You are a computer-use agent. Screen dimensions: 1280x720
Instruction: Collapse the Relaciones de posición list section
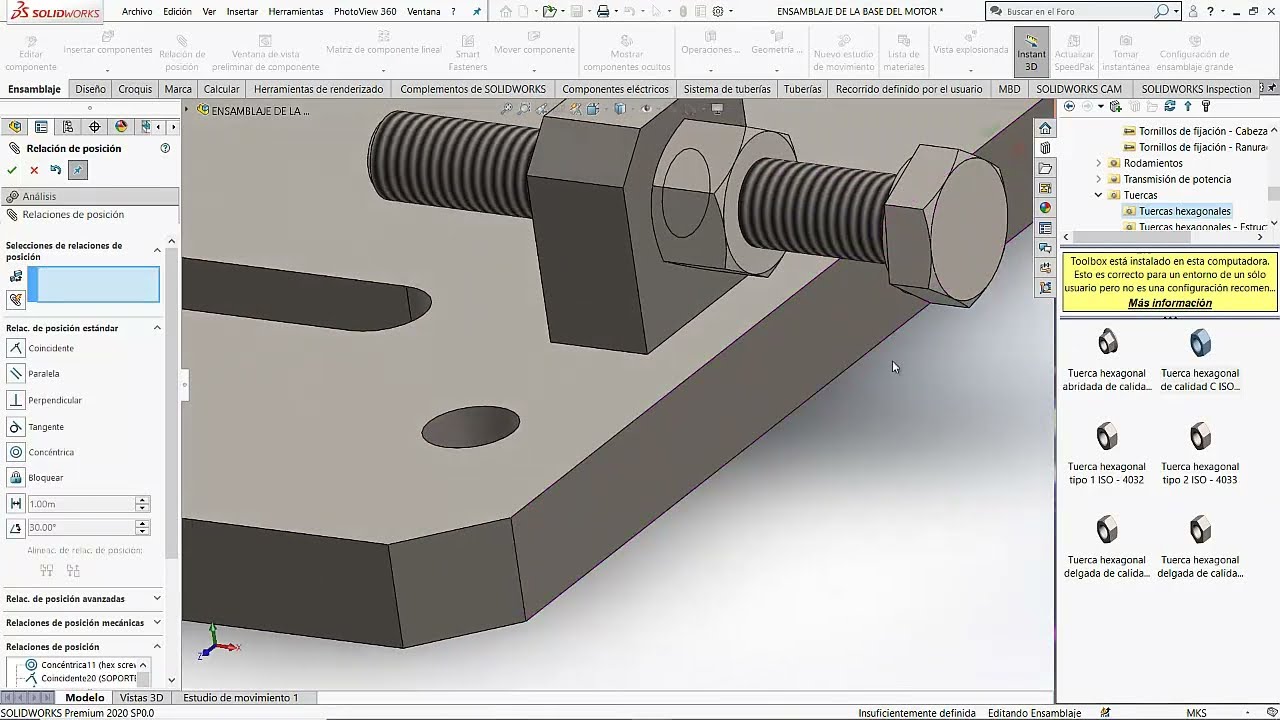pyautogui.click(x=157, y=646)
